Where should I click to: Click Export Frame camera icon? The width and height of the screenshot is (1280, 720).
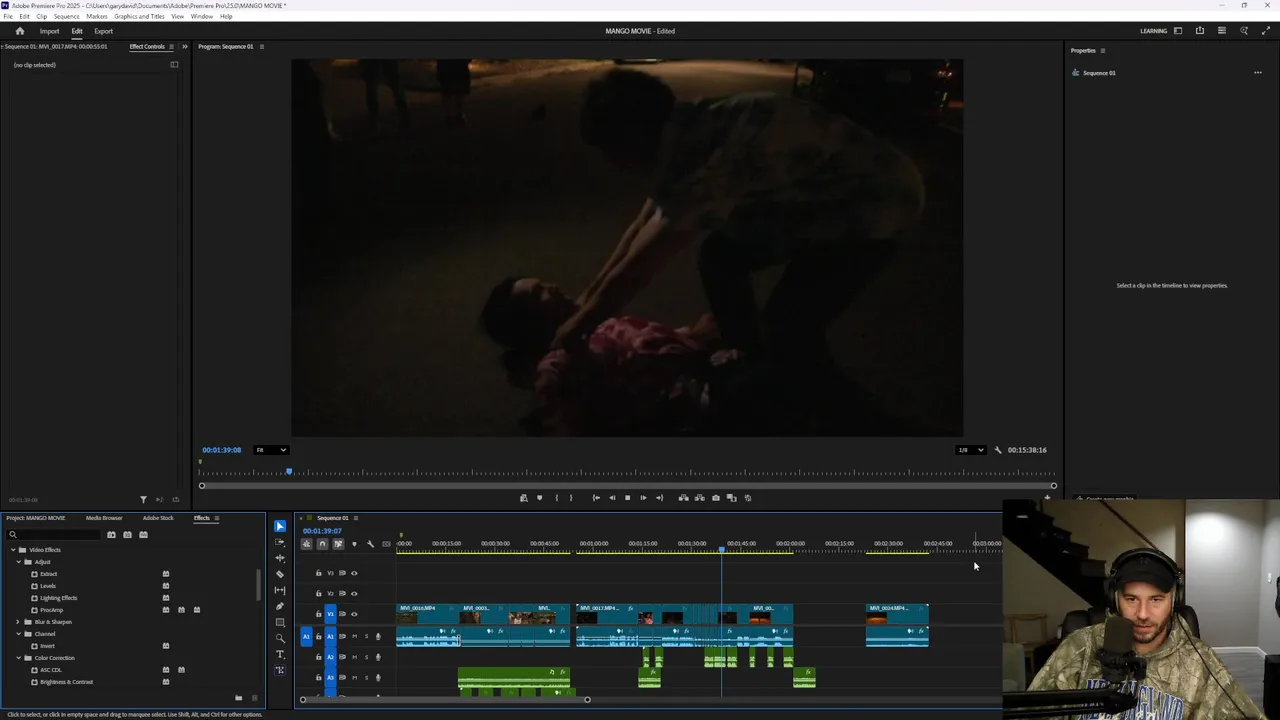click(715, 498)
